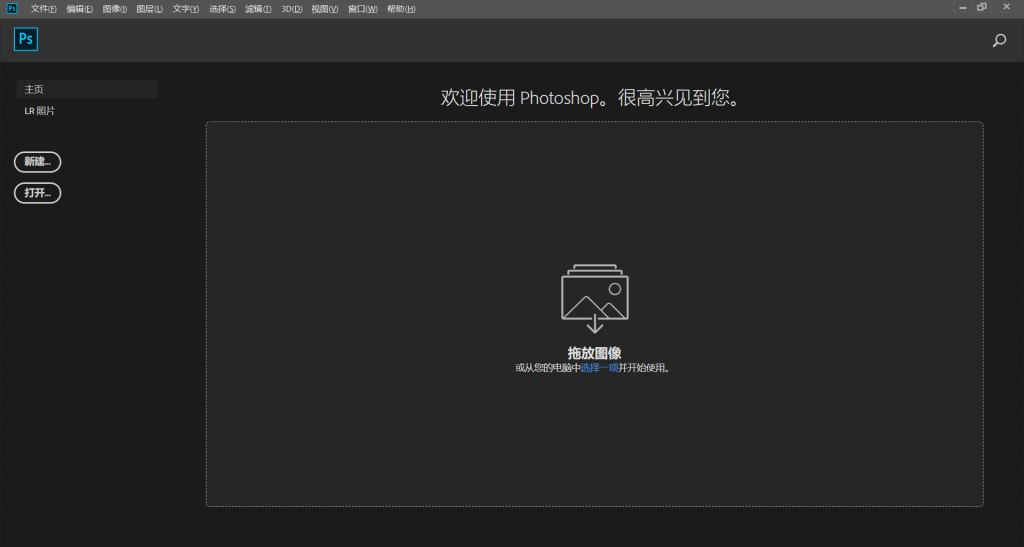The height and width of the screenshot is (547, 1024).
Task: Open the 文字(Y) menu
Action: (186, 9)
